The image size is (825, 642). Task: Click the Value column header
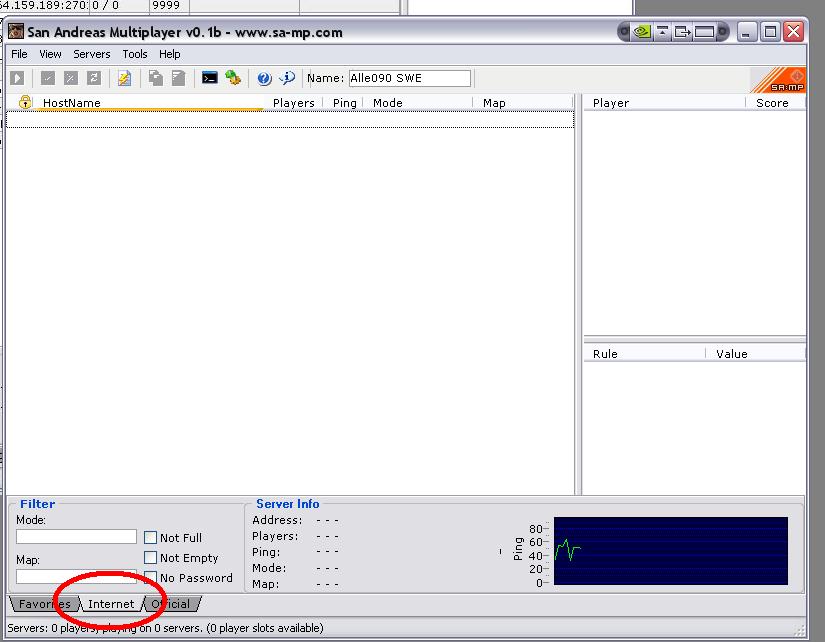pyautogui.click(x=756, y=354)
